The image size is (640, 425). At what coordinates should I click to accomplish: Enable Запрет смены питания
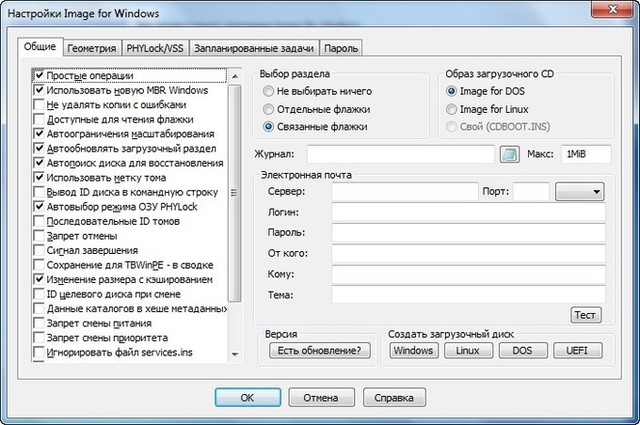[39, 323]
